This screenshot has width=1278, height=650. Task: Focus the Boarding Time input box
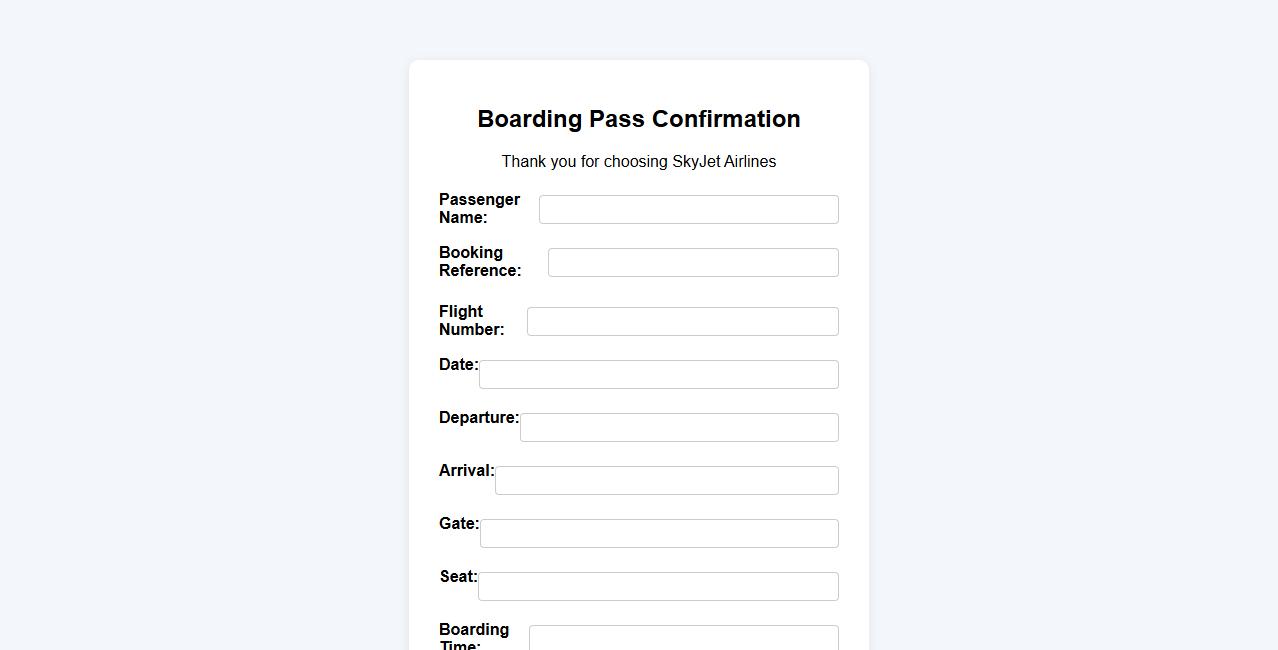(683, 638)
